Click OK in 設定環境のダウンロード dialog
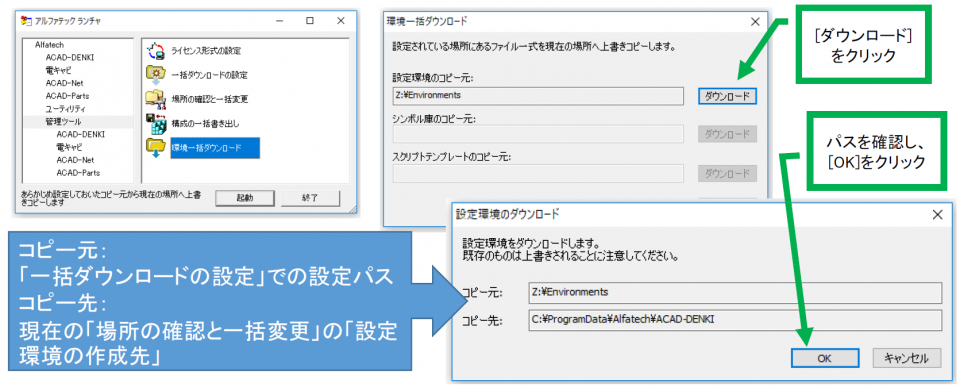The width and height of the screenshot is (960, 387). tap(825, 358)
